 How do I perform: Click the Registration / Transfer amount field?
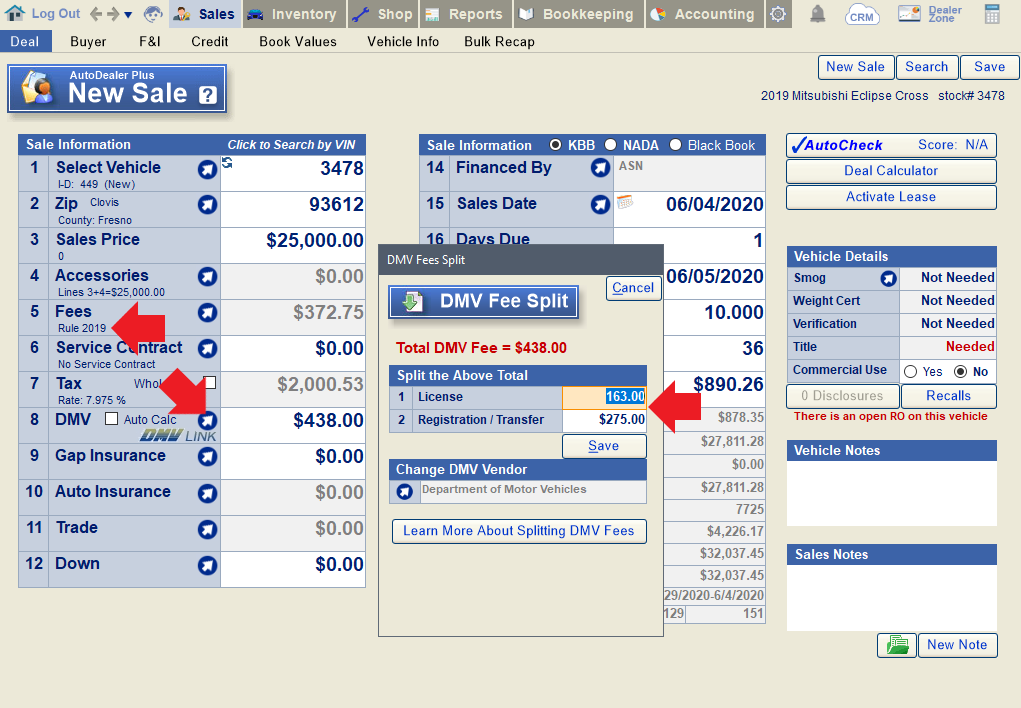604,420
